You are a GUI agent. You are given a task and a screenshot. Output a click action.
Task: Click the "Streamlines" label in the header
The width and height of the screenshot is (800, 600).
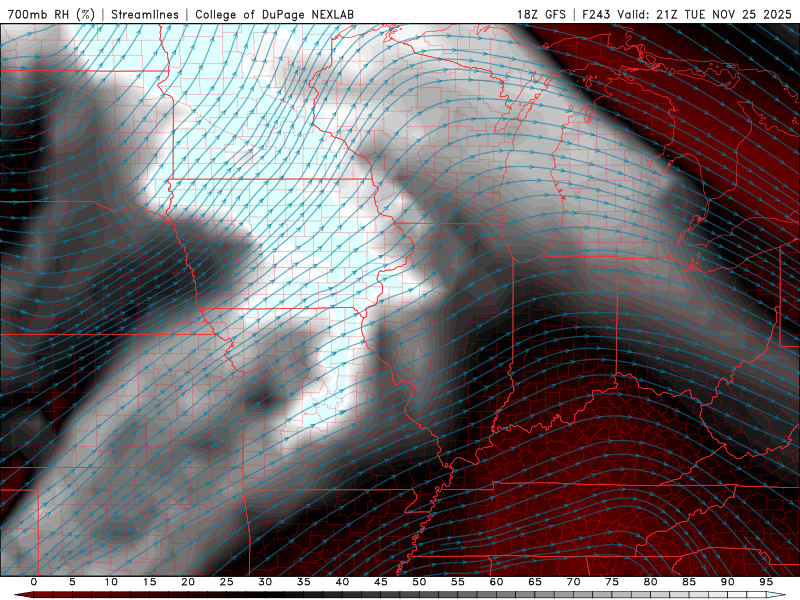(x=145, y=14)
